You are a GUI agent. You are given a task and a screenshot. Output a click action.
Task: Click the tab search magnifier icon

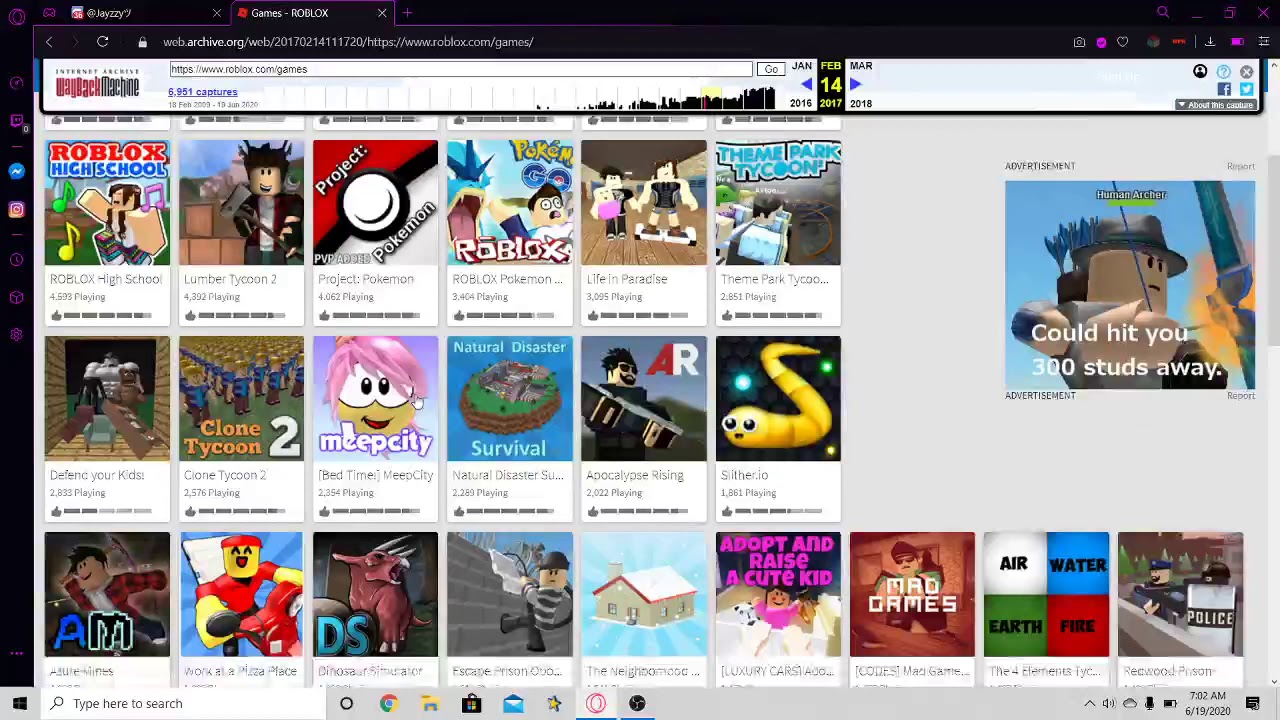coord(1163,13)
